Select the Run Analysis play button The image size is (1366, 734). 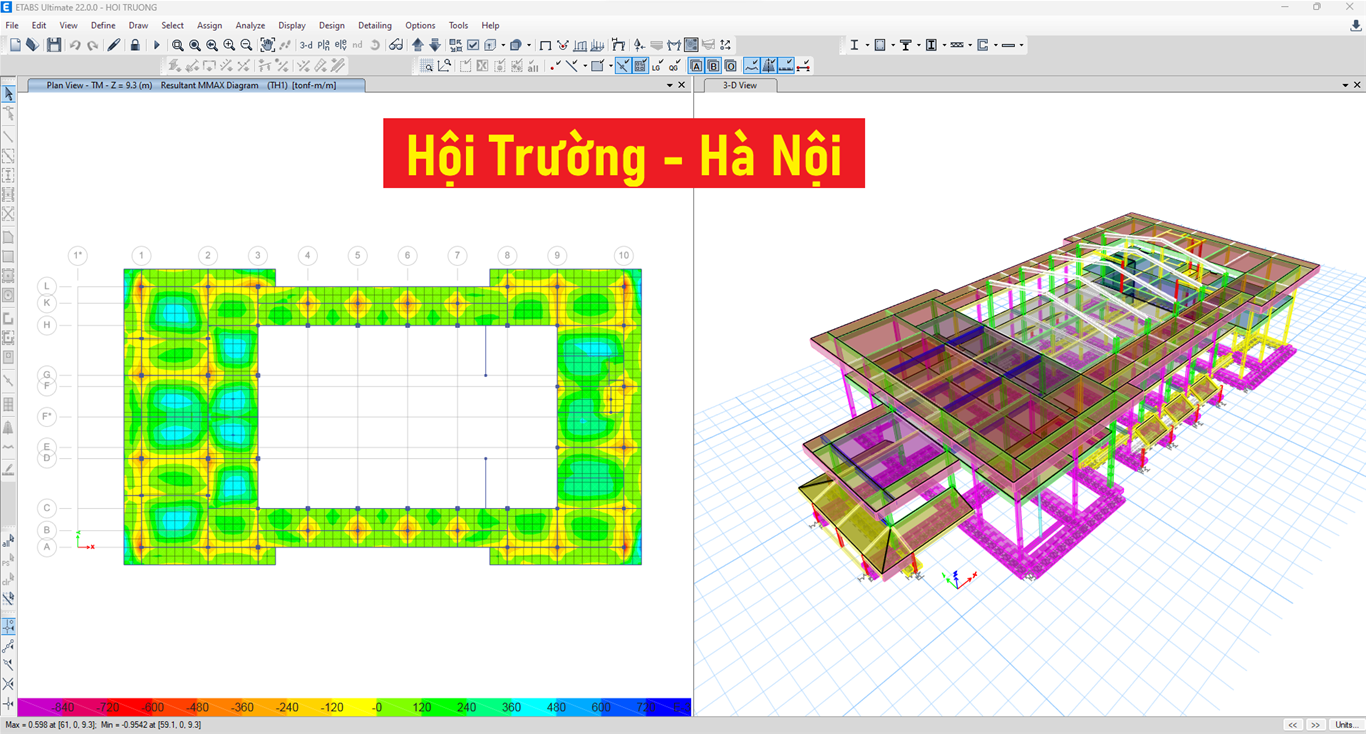coord(156,44)
